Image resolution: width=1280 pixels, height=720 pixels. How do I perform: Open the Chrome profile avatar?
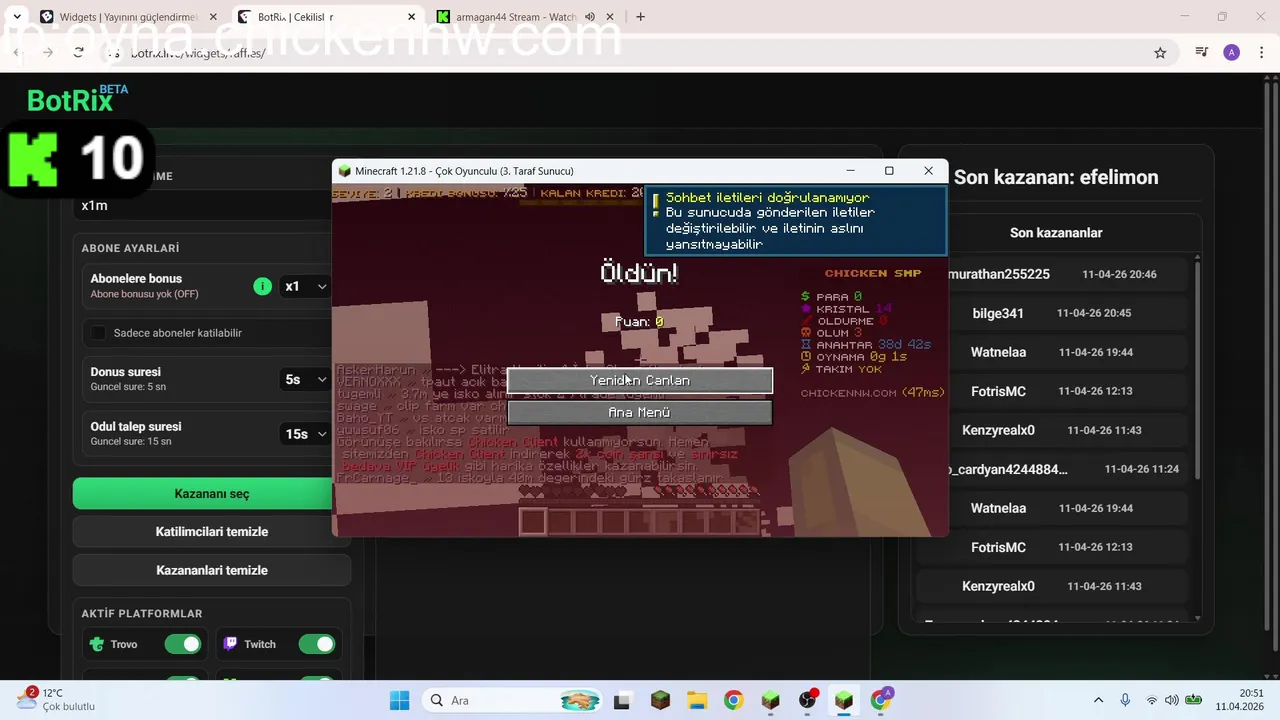(x=1232, y=53)
